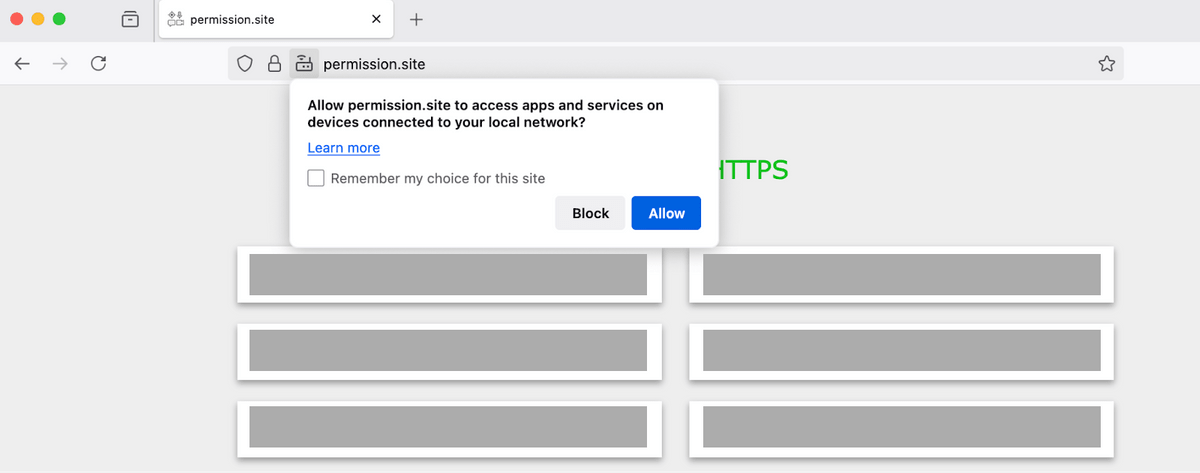Reload the current page
The image size is (1200, 473).
[98, 64]
